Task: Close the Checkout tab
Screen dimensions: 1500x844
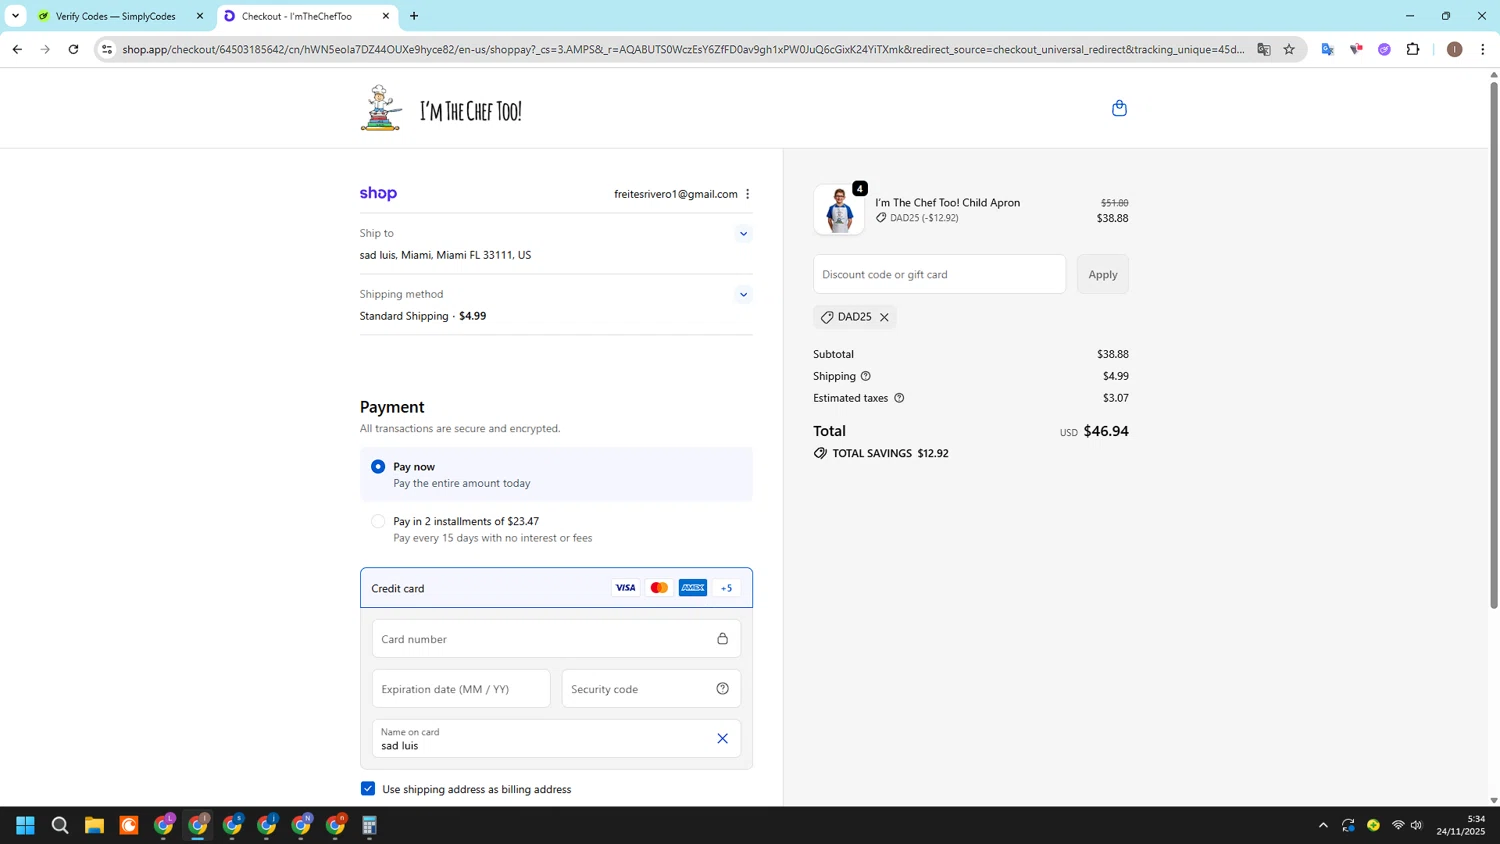Action: (386, 16)
